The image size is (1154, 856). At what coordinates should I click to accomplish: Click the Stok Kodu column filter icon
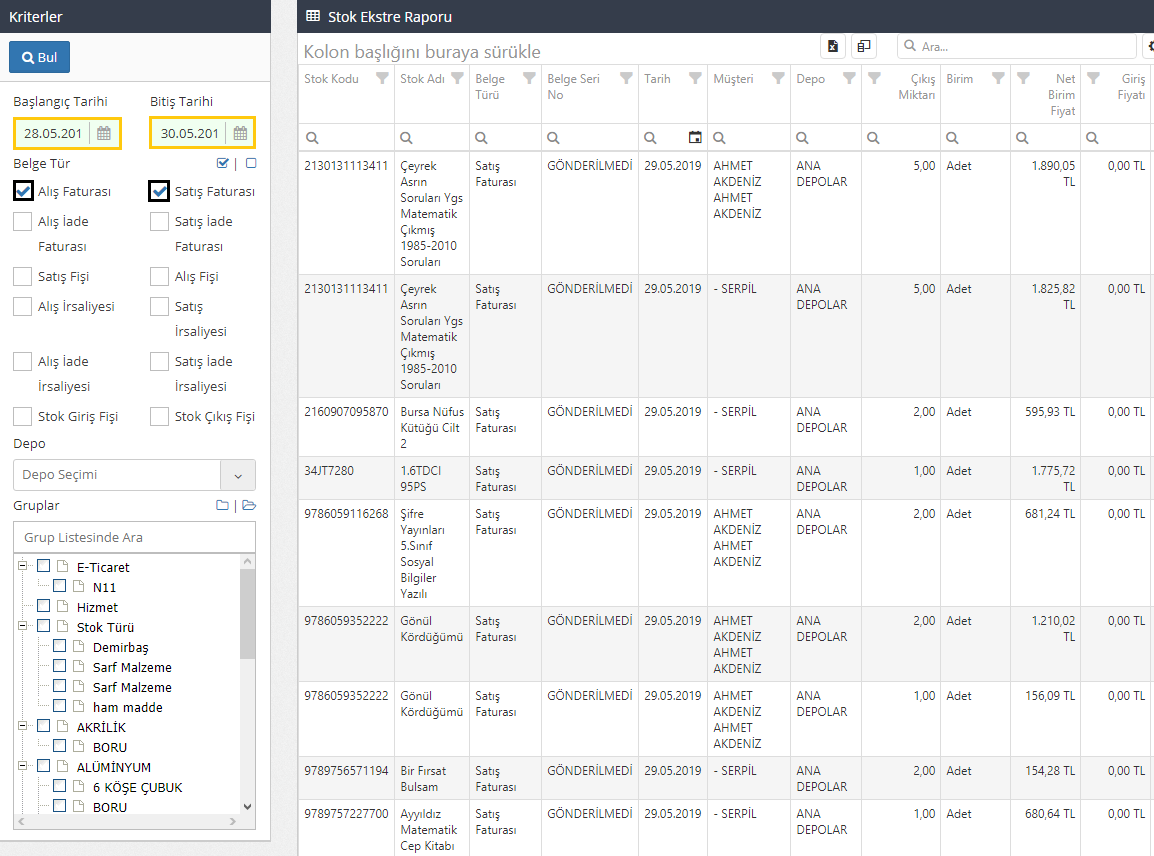pyautogui.click(x=381, y=79)
